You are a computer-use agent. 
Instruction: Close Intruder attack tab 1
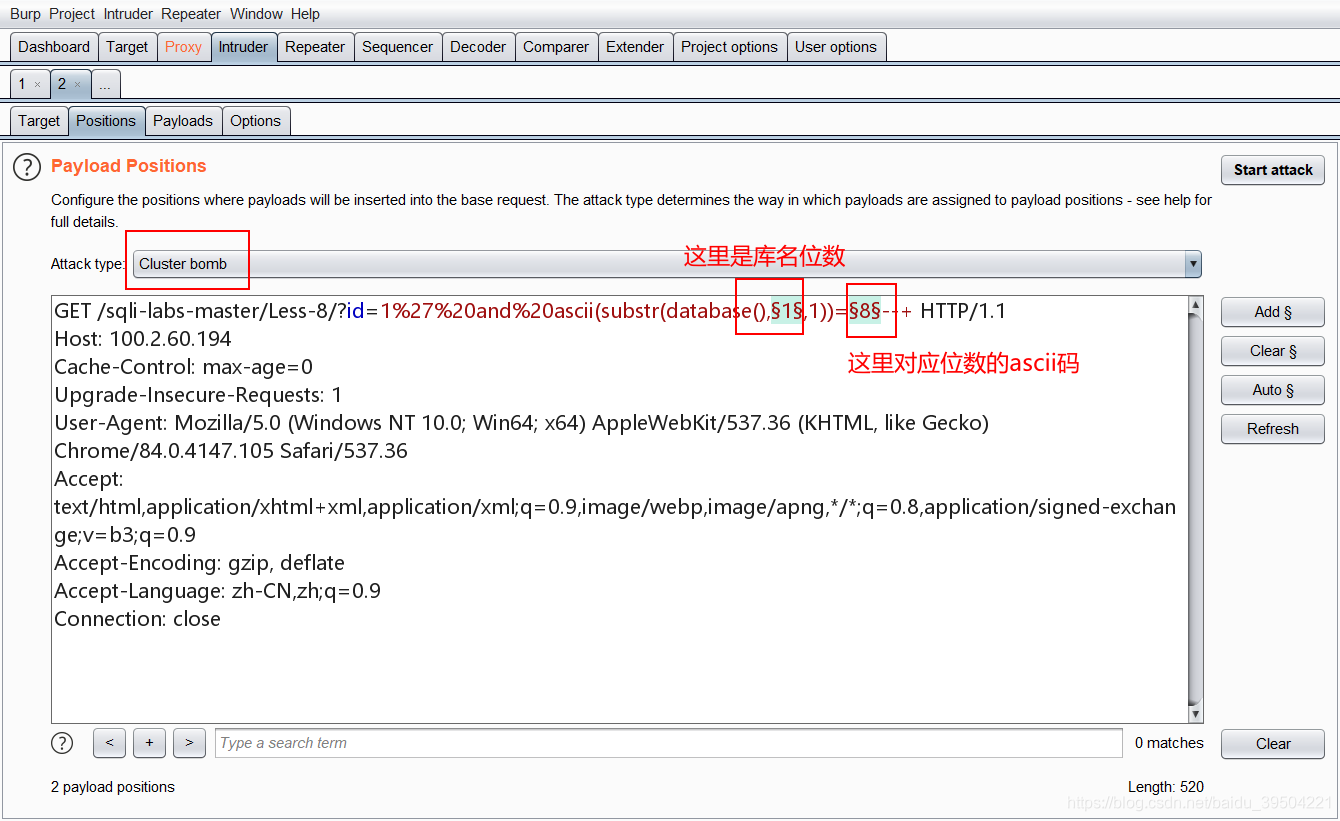tap(38, 84)
